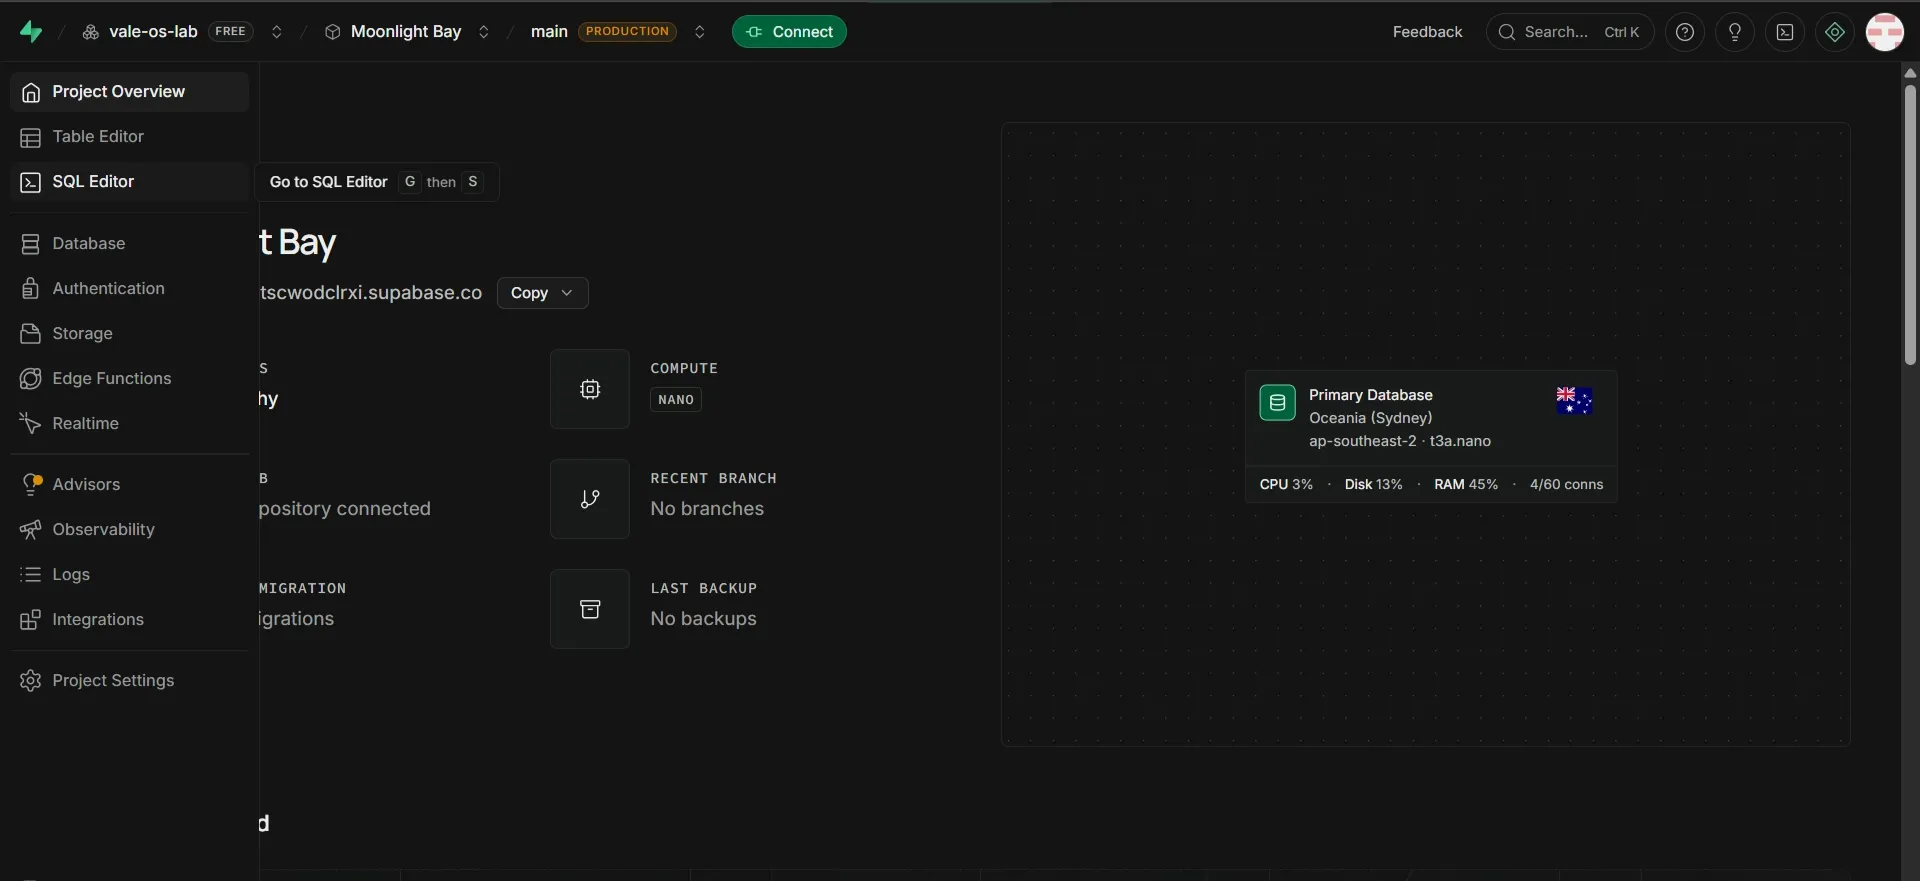
Task: Go to SQL Editor in sidebar
Action: (x=130, y=182)
